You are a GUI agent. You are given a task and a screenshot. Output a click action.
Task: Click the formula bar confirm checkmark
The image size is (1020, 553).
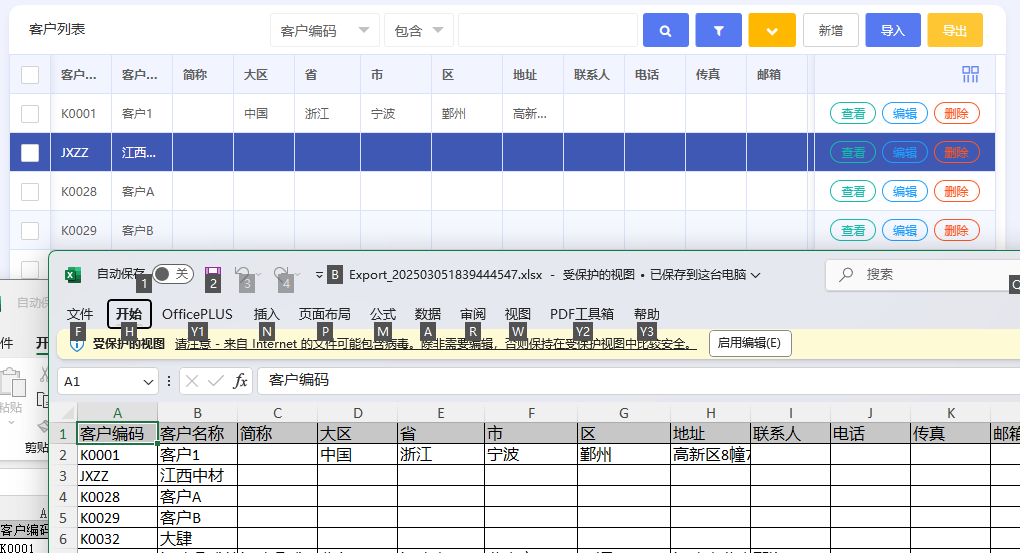pos(215,381)
